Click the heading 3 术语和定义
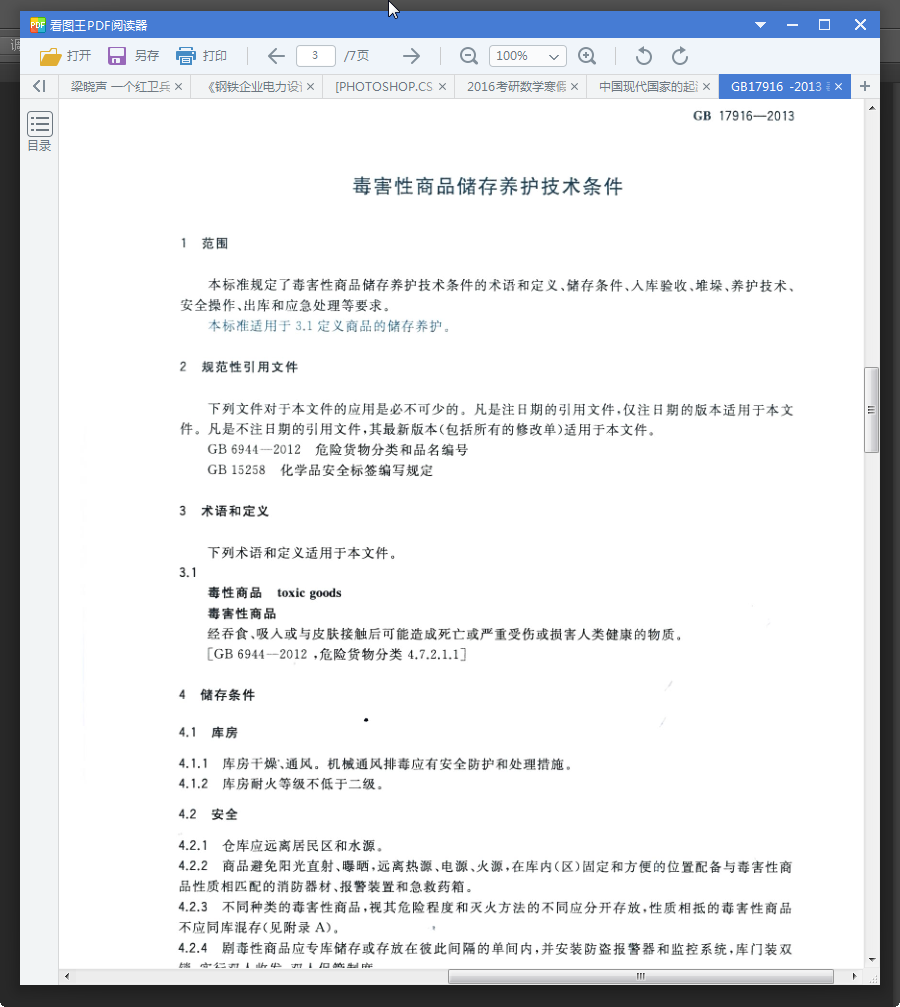 pyautogui.click(x=224, y=511)
